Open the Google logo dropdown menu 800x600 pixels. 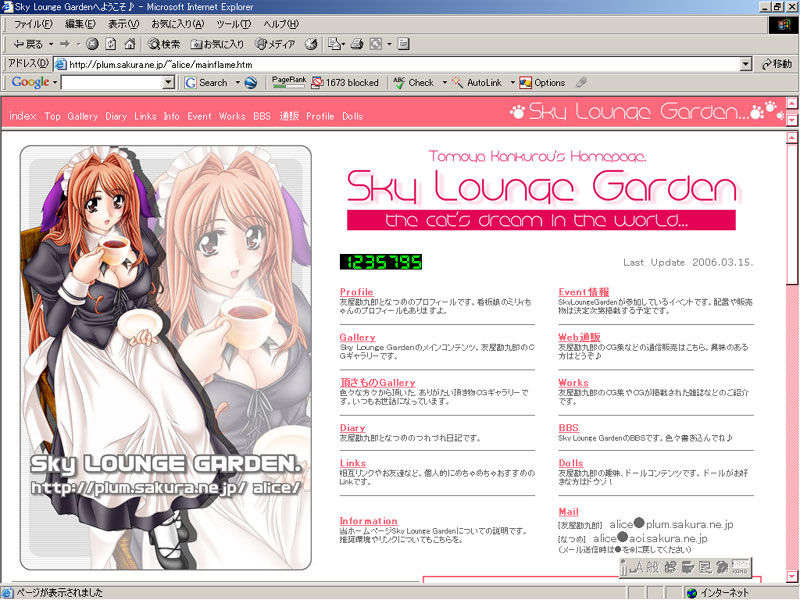pyautogui.click(x=55, y=83)
